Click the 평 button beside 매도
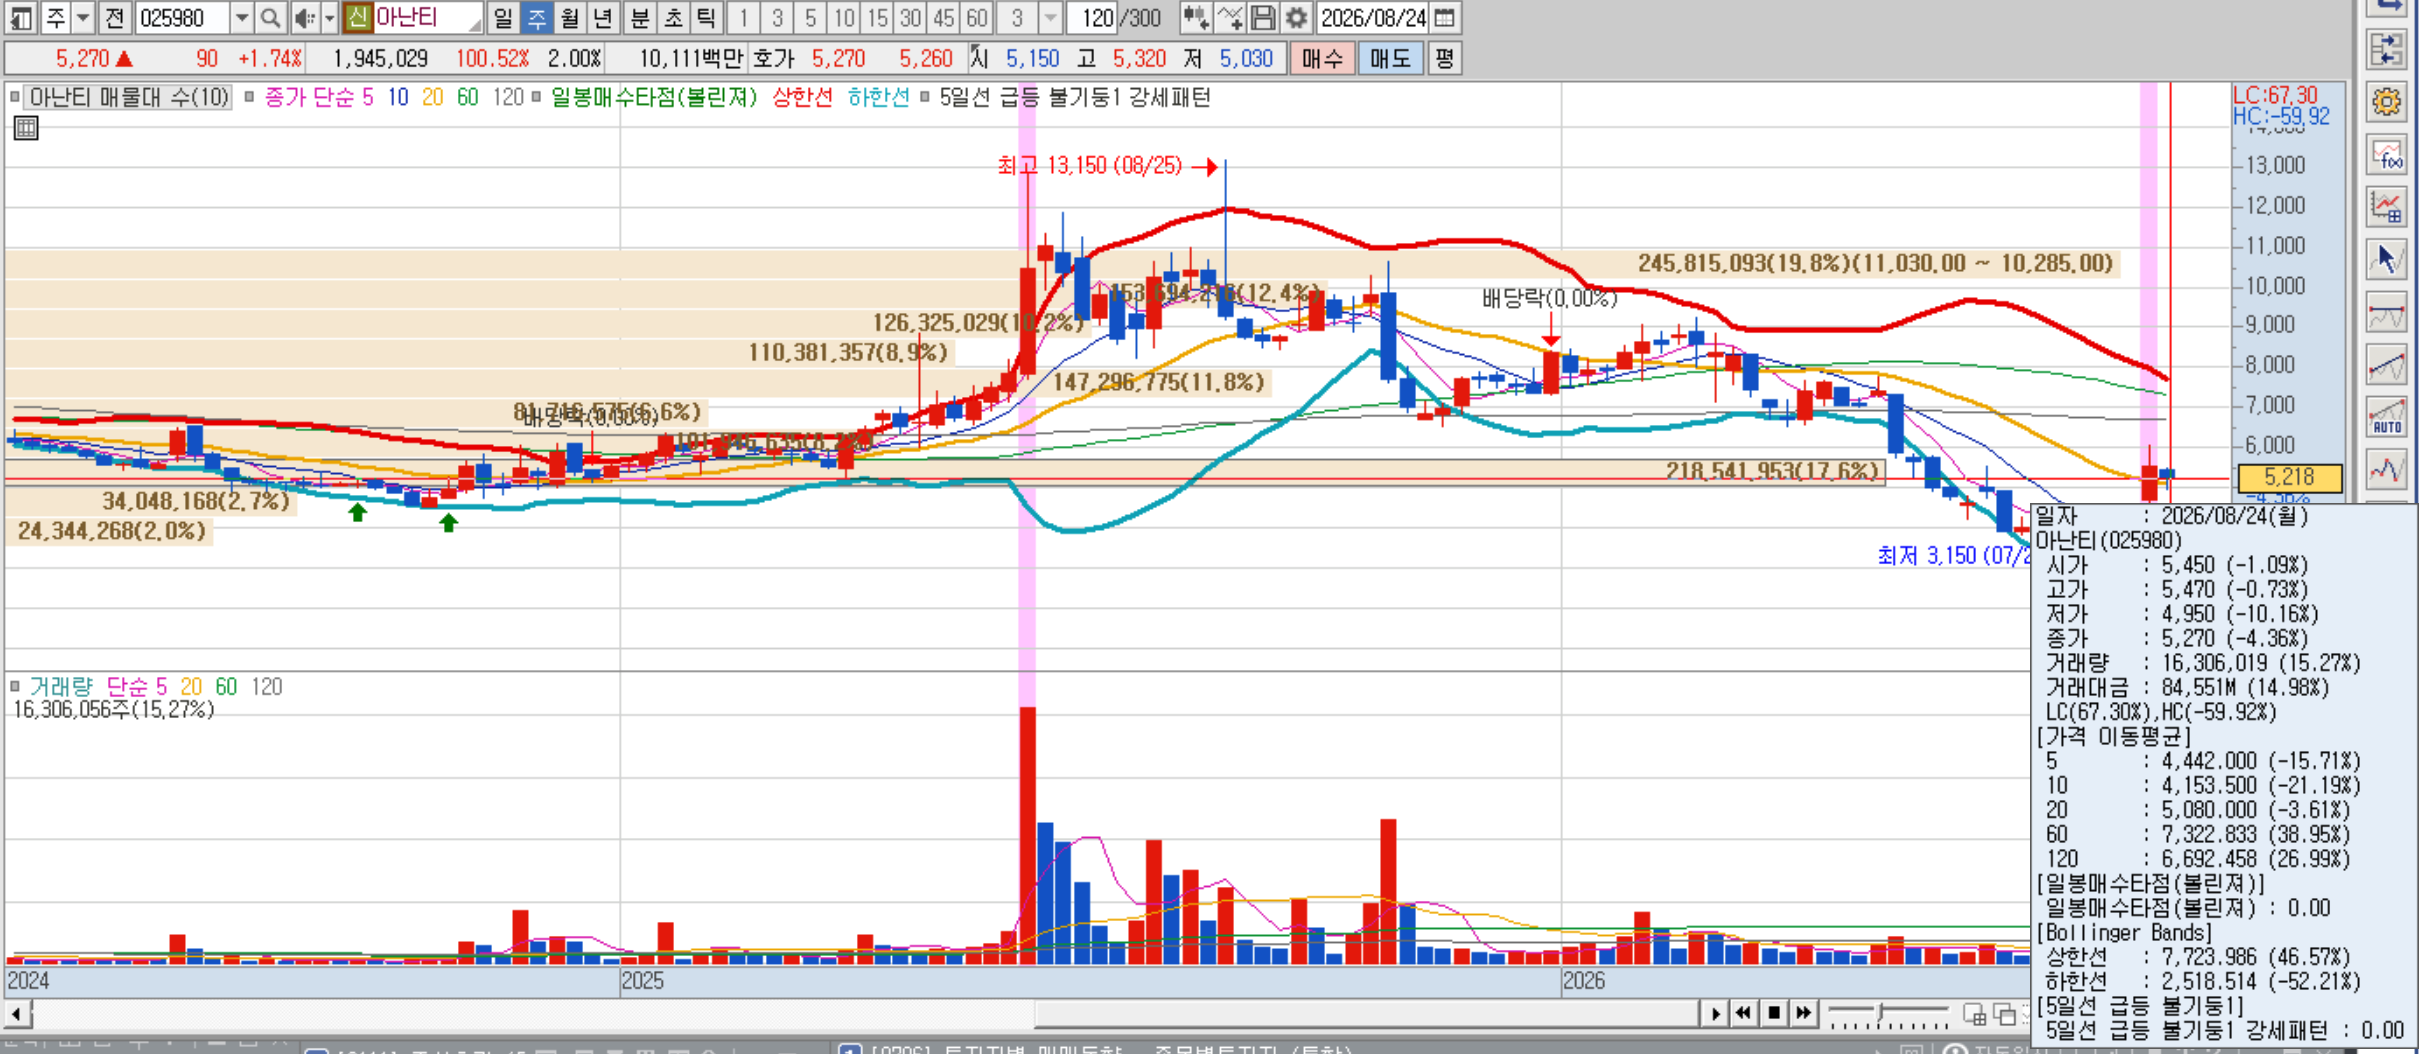 pyautogui.click(x=1444, y=58)
